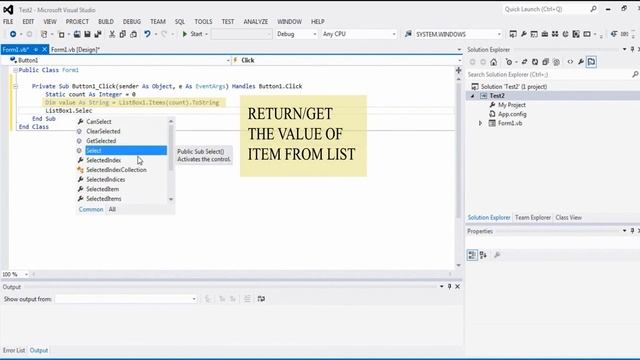The height and width of the screenshot is (360, 640).
Task: Open the TOOLS menu
Action: point(203,22)
